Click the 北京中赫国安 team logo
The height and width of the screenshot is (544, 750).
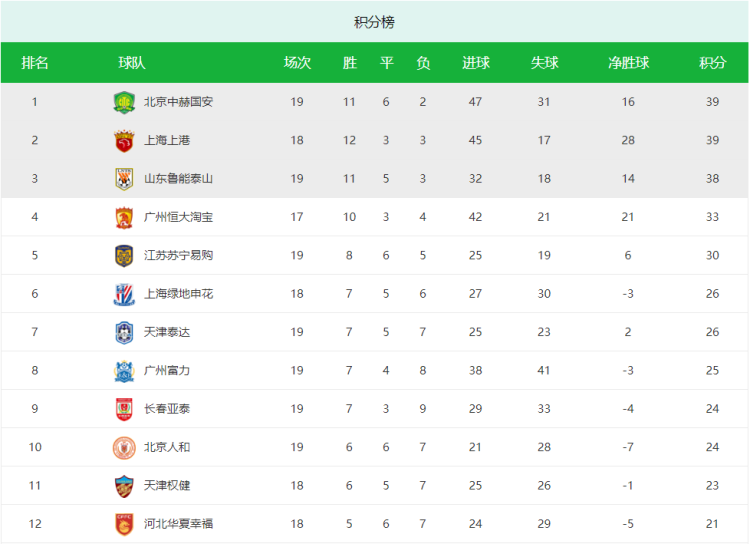pyautogui.click(x=123, y=102)
